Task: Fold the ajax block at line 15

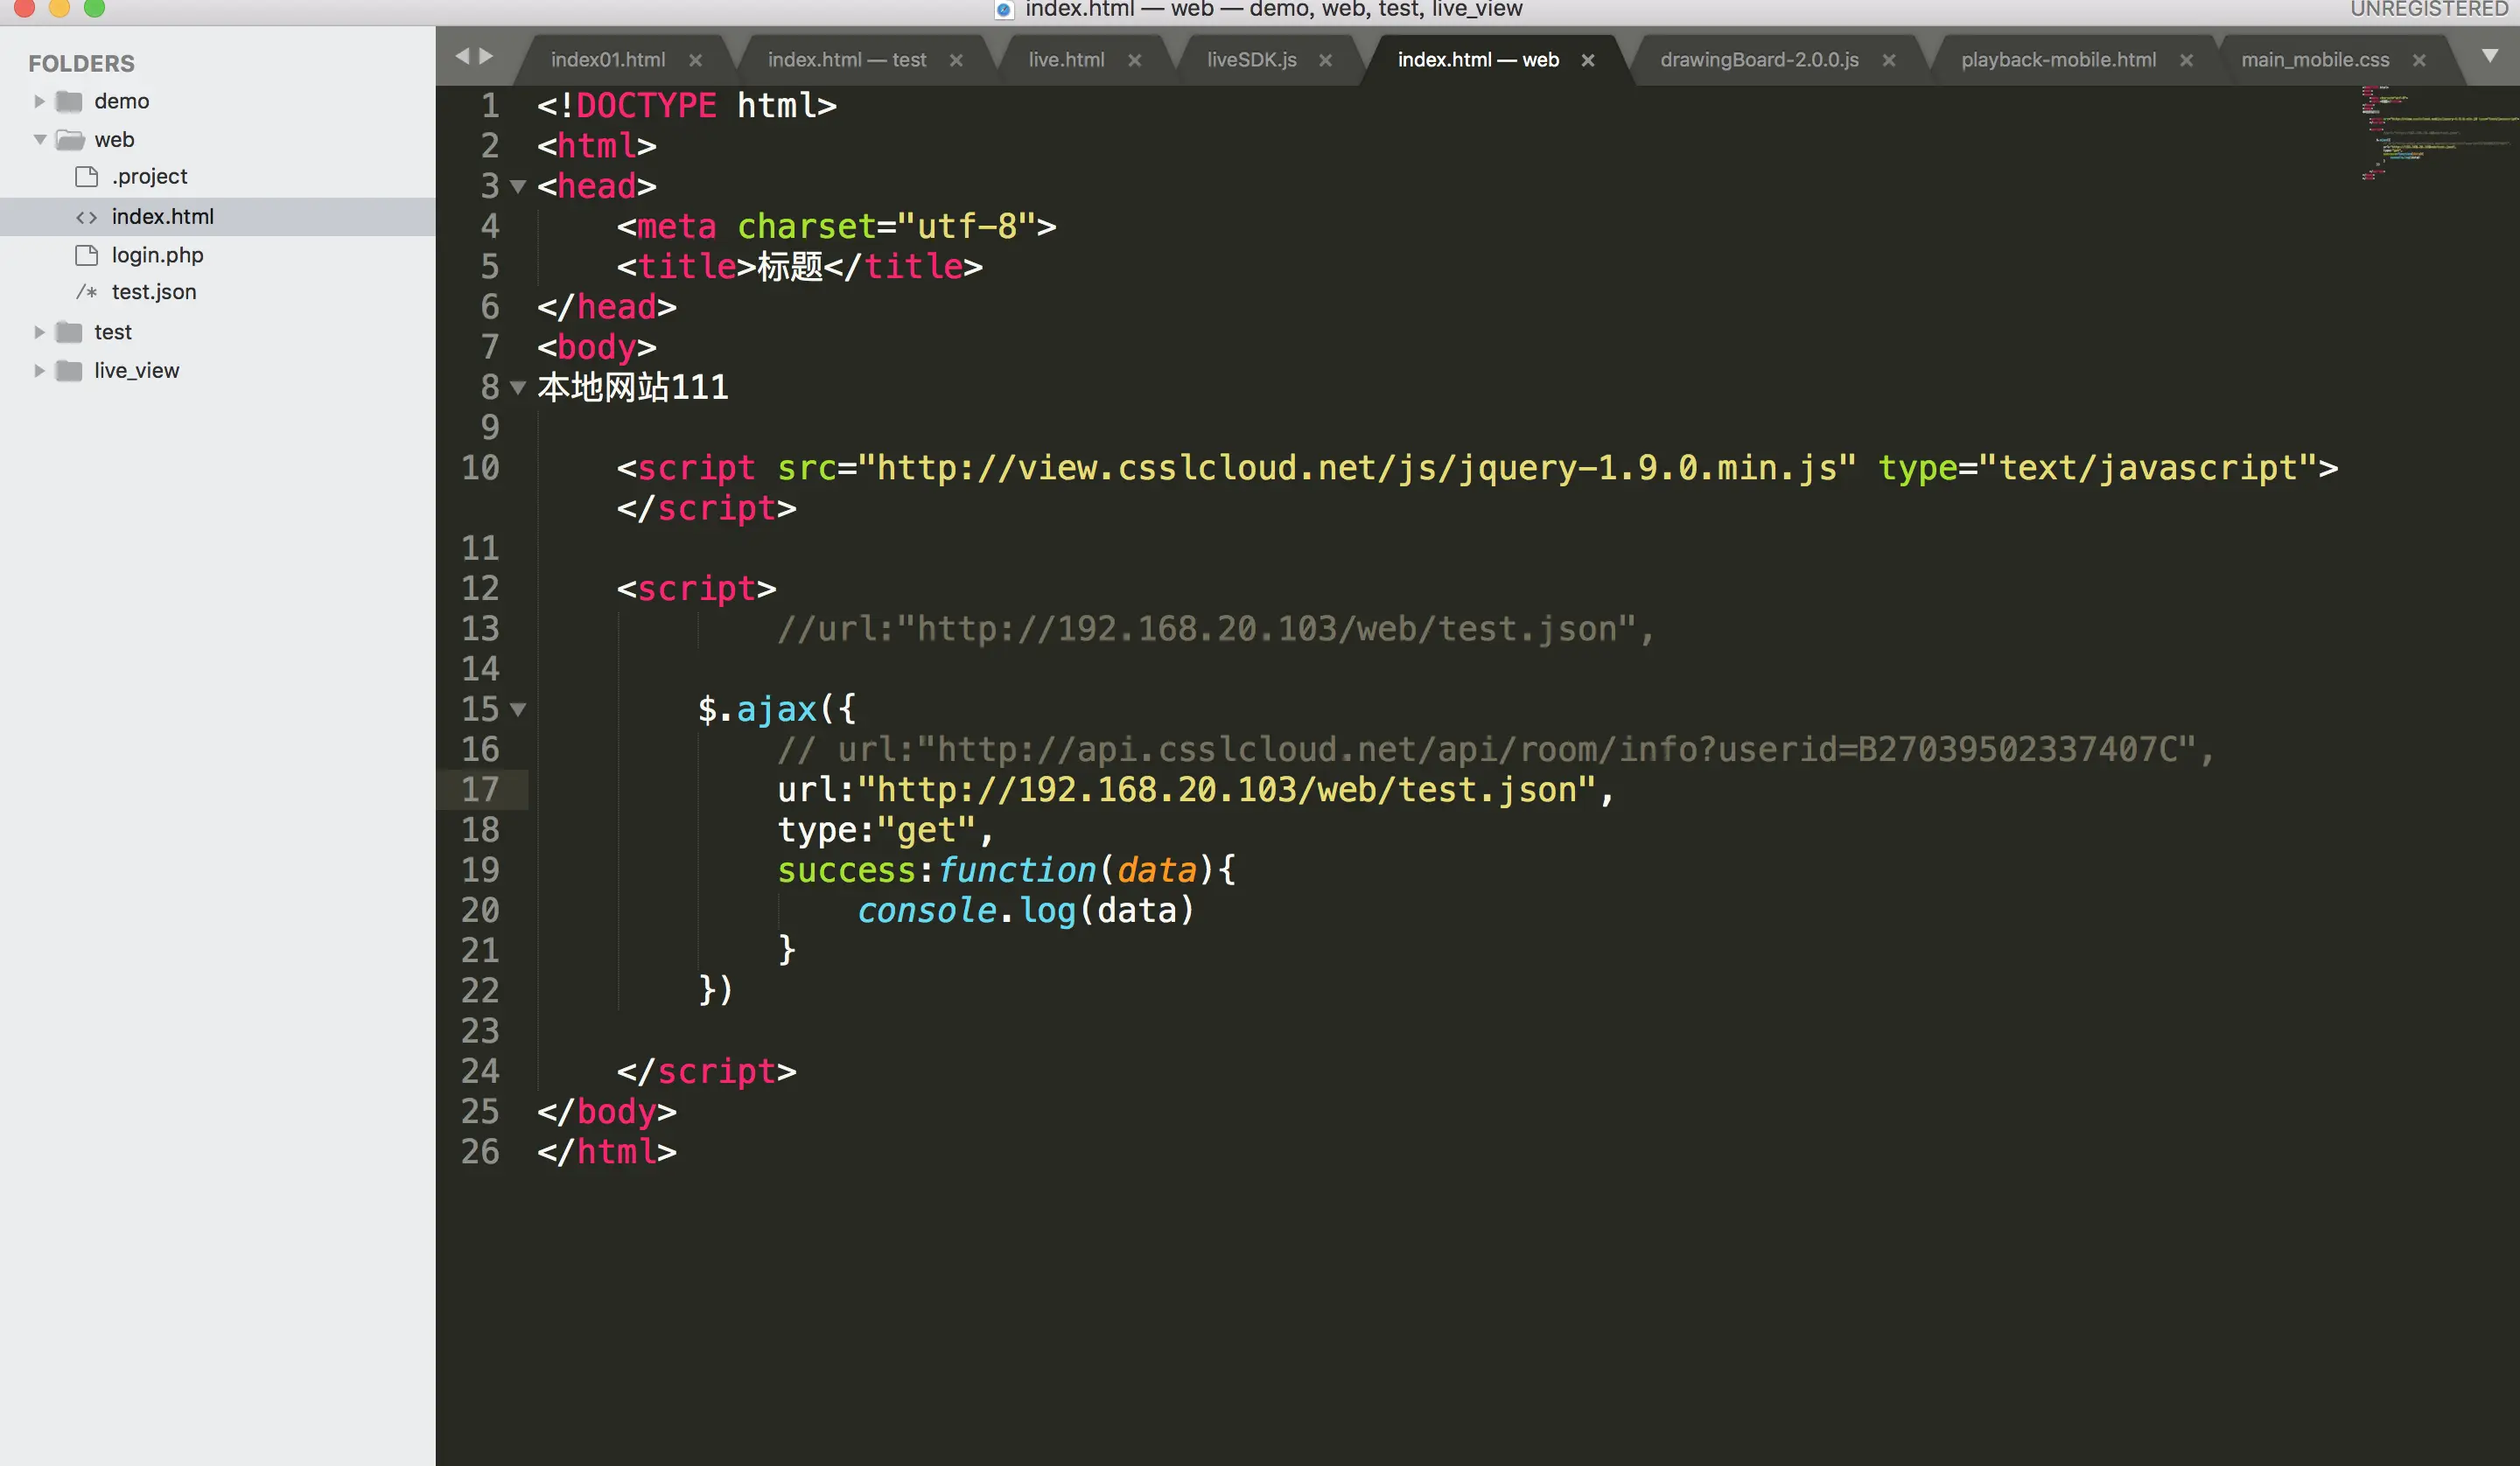Action: (x=518, y=710)
